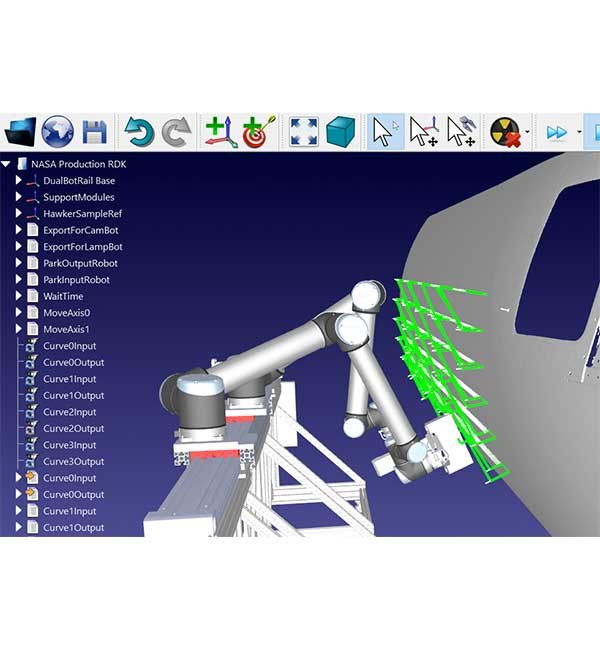The width and height of the screenshot is (600, 650).
Task: Undo the last action
Action: coord(139,131)
